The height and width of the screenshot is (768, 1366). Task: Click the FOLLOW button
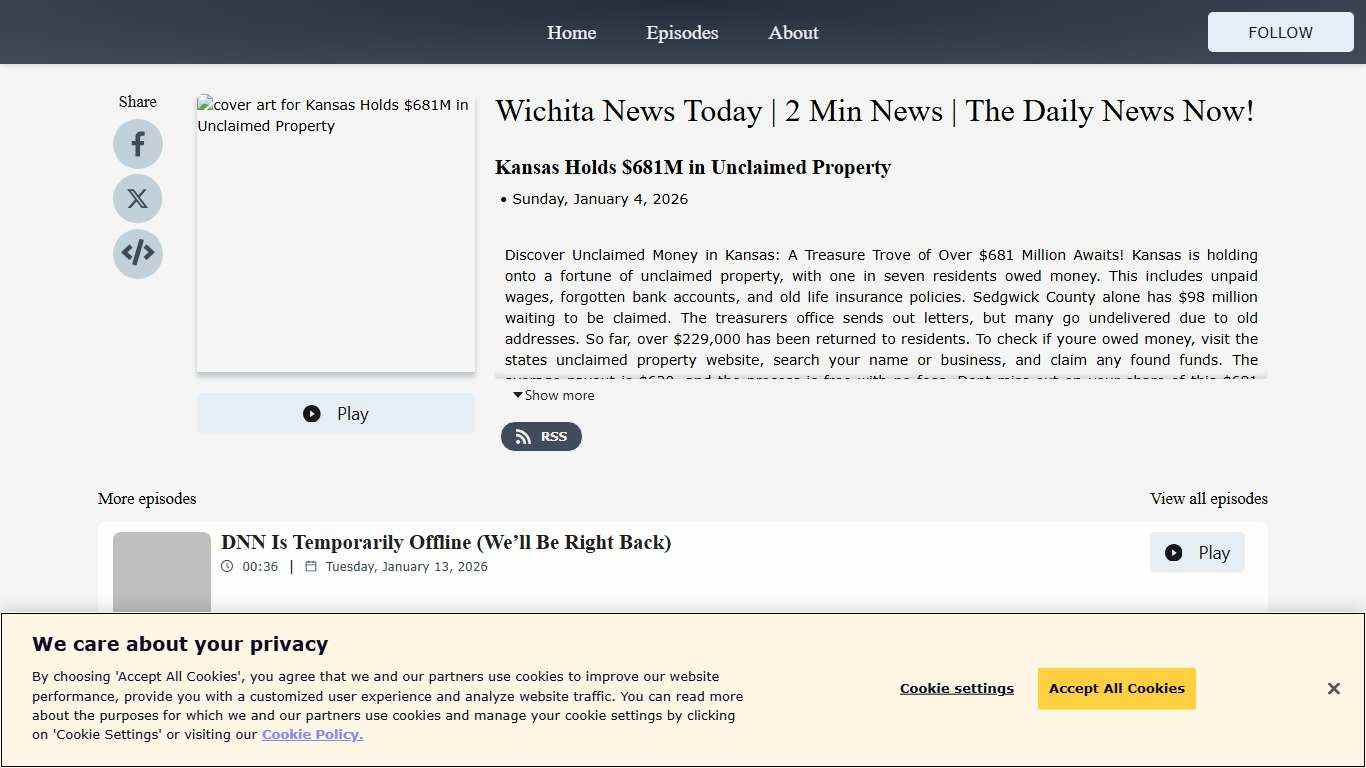coord(1280,32)
